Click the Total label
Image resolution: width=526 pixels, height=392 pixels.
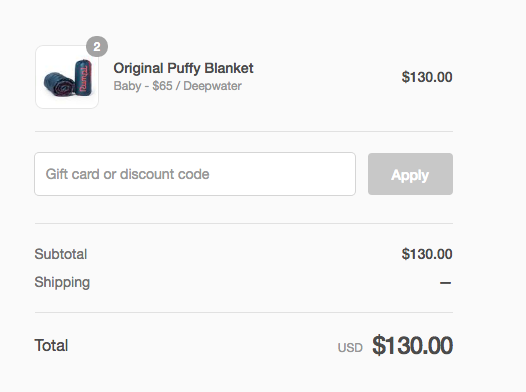(x=51, y=345)
